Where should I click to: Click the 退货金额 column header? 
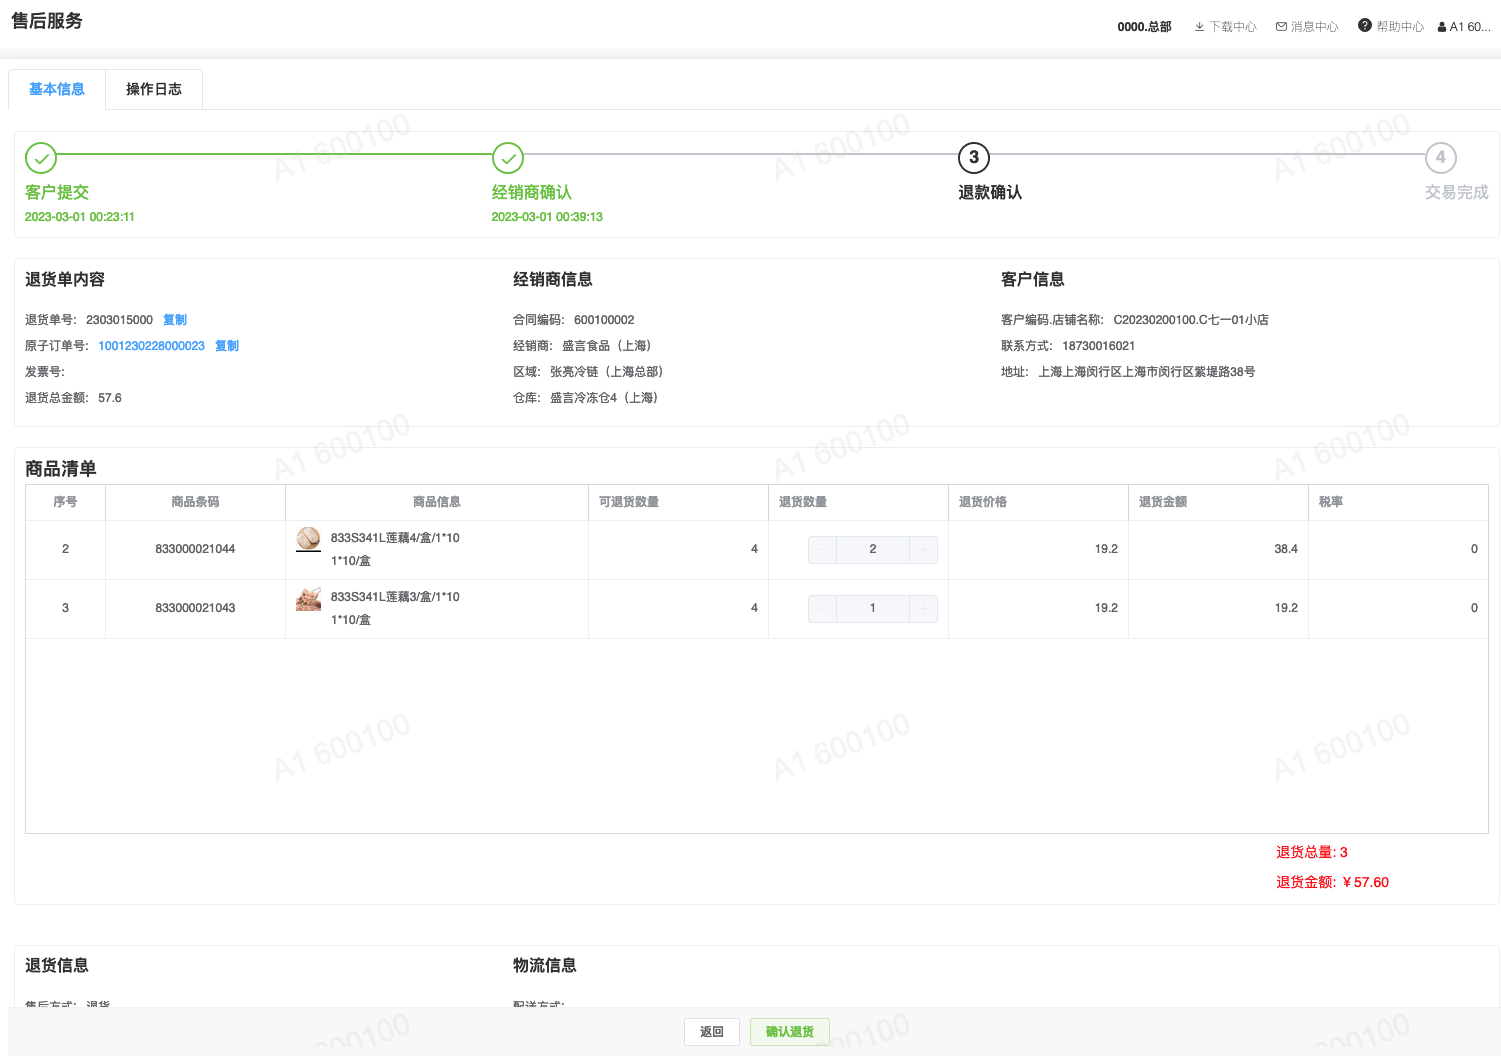coord(1218,502)
